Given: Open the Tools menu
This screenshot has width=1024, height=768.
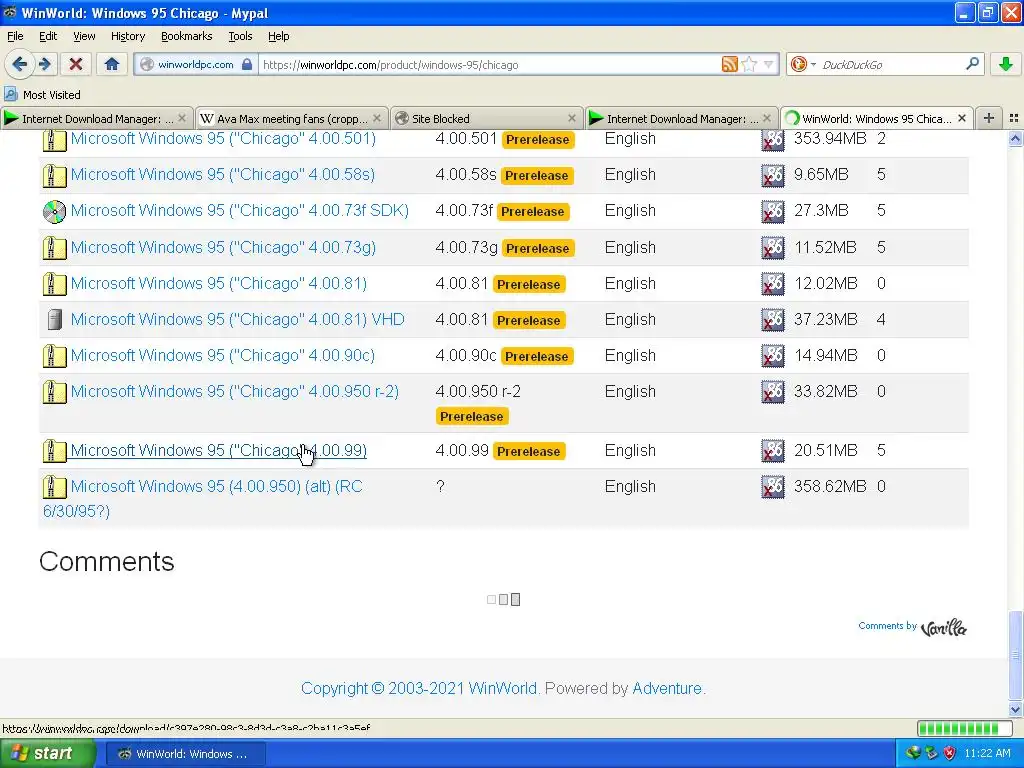Looking at the screenshot, I should click(x=240, y=36).
